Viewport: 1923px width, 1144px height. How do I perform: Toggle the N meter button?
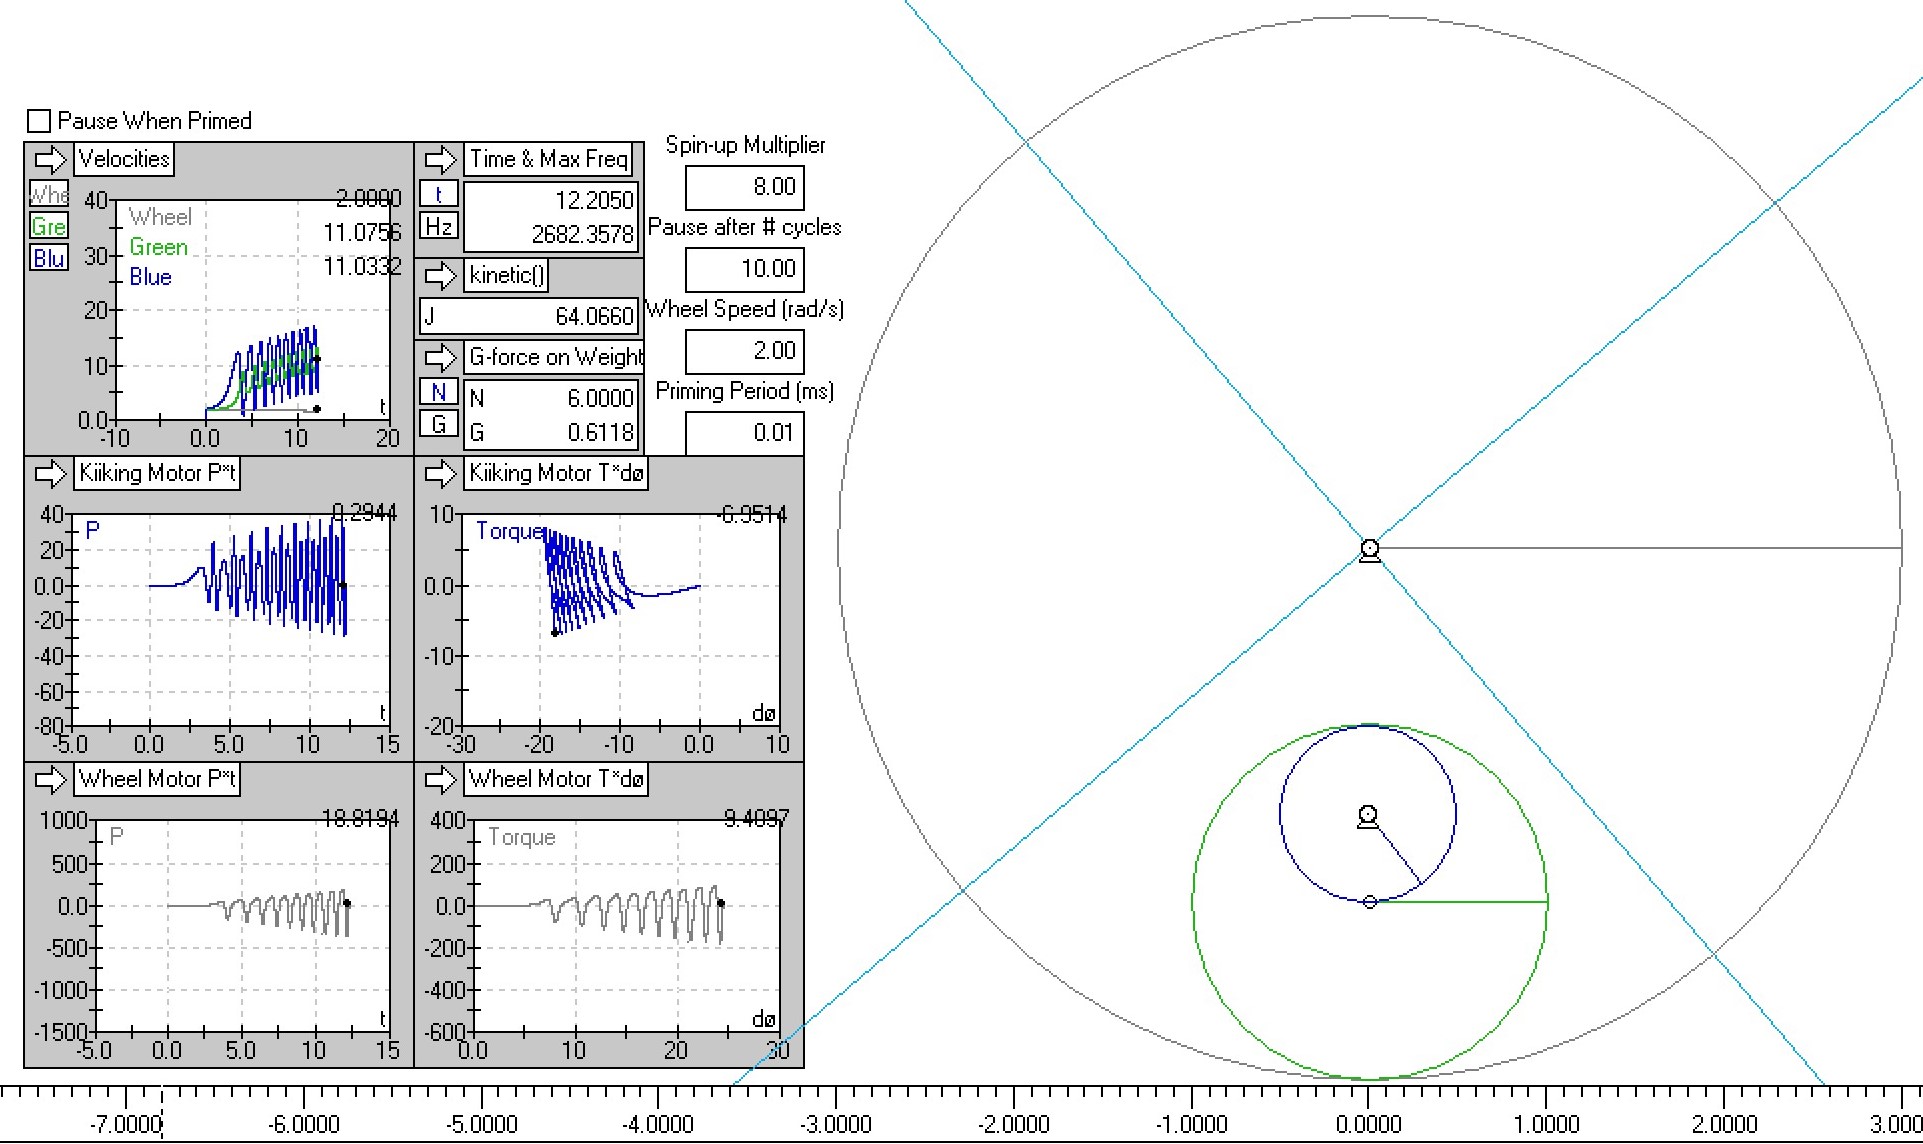pos(438,392)
